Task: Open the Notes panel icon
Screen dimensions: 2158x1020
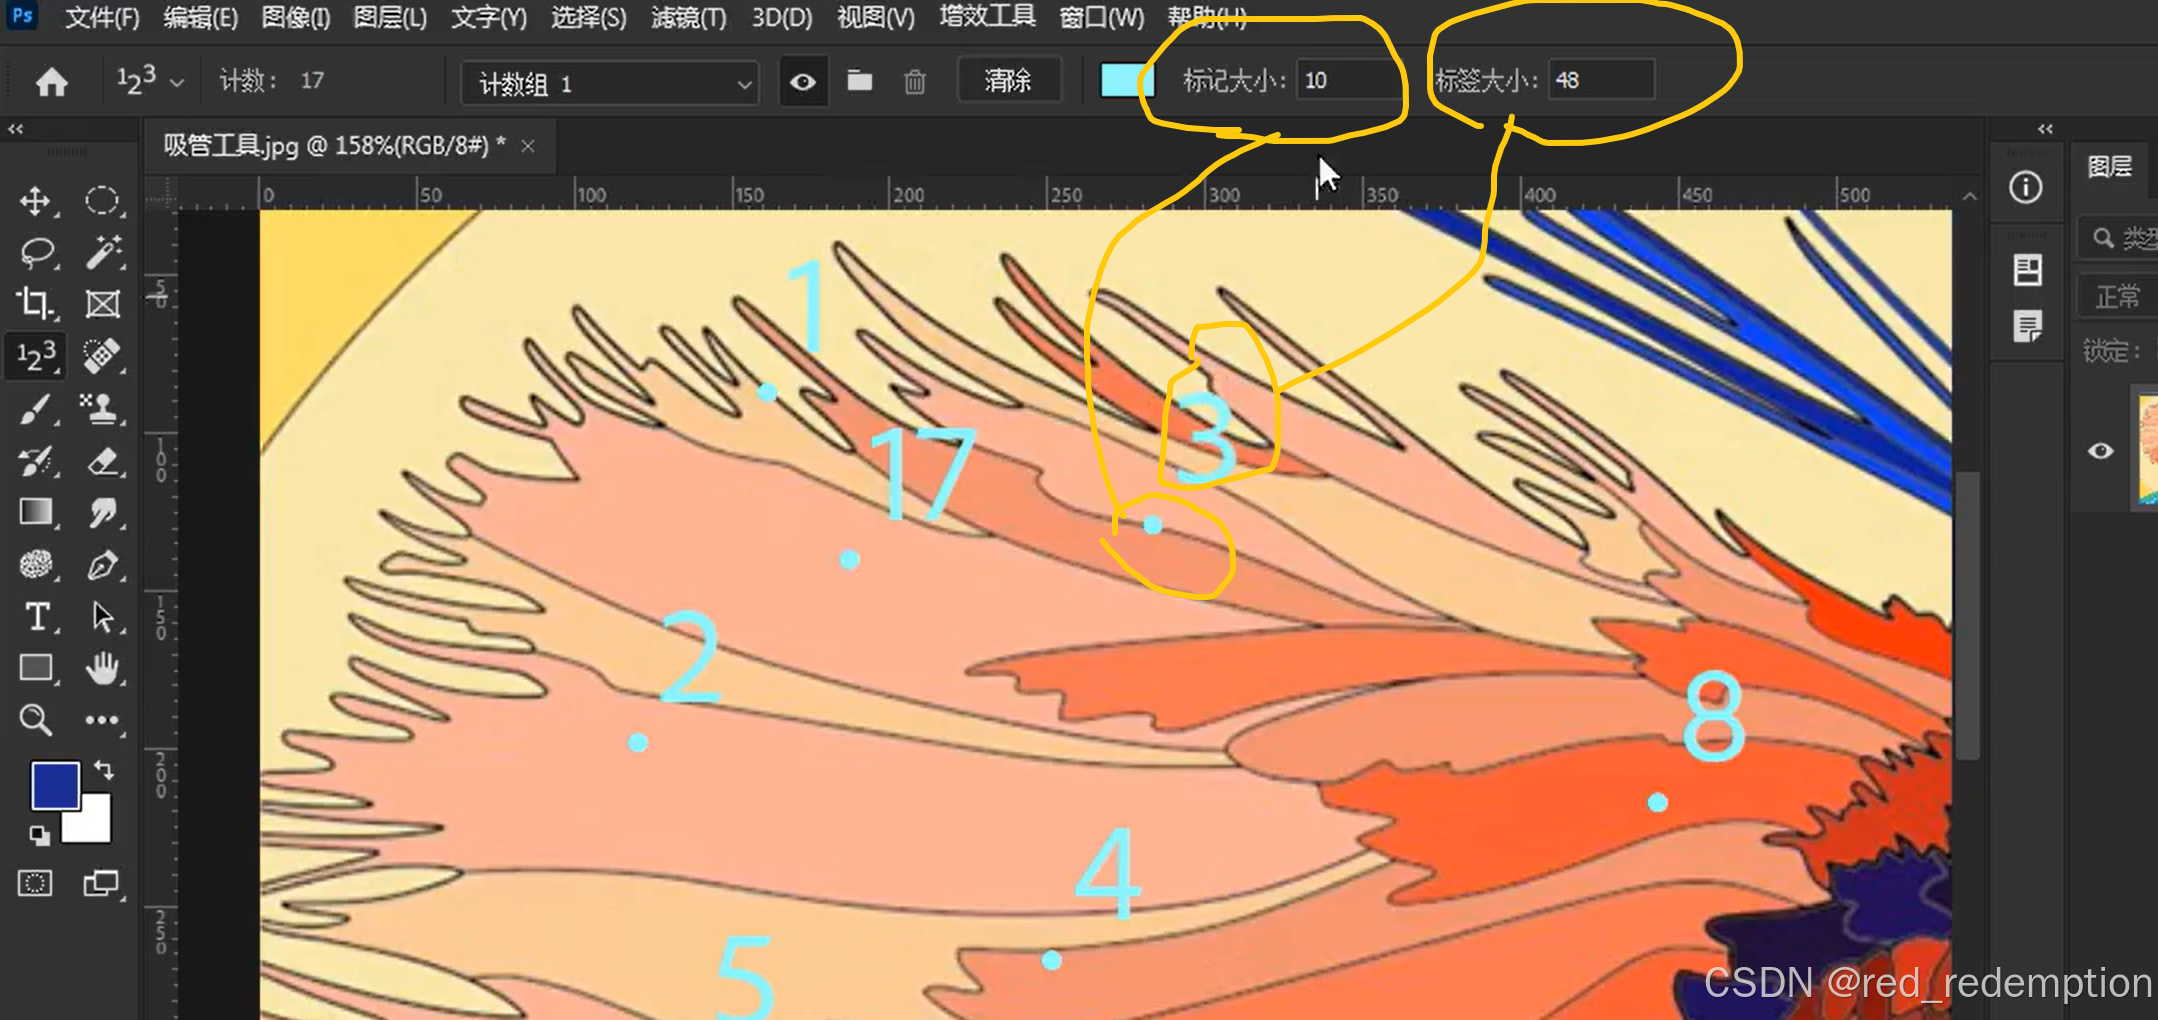Action: pyautogui.click(x=2027, y=326)
